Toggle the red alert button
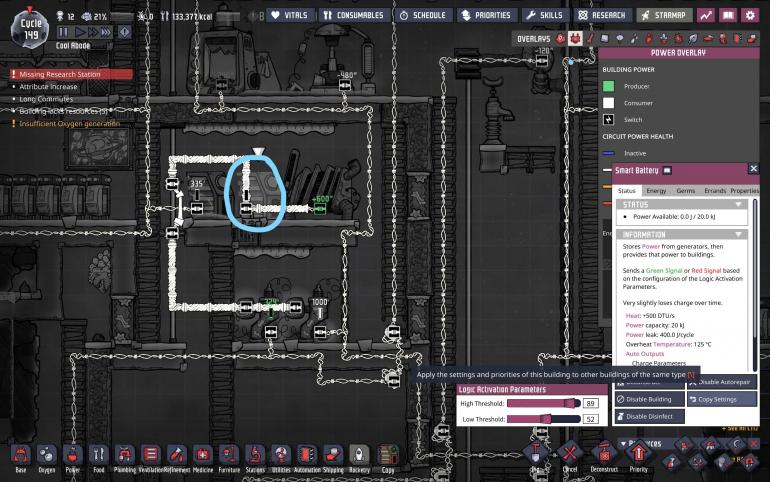 pos(125,32)
